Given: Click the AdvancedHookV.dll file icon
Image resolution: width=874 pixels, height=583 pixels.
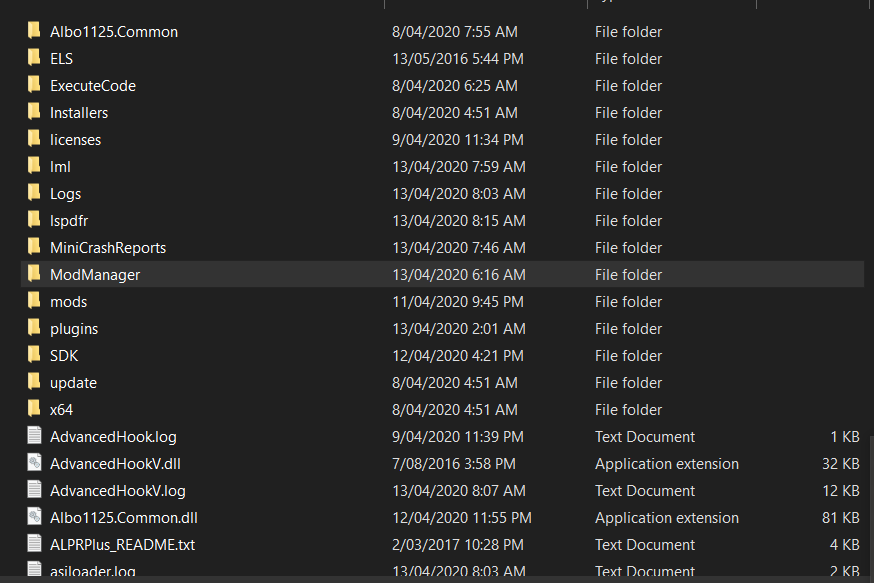Looking at the screenshot, I should click(34, 463).
